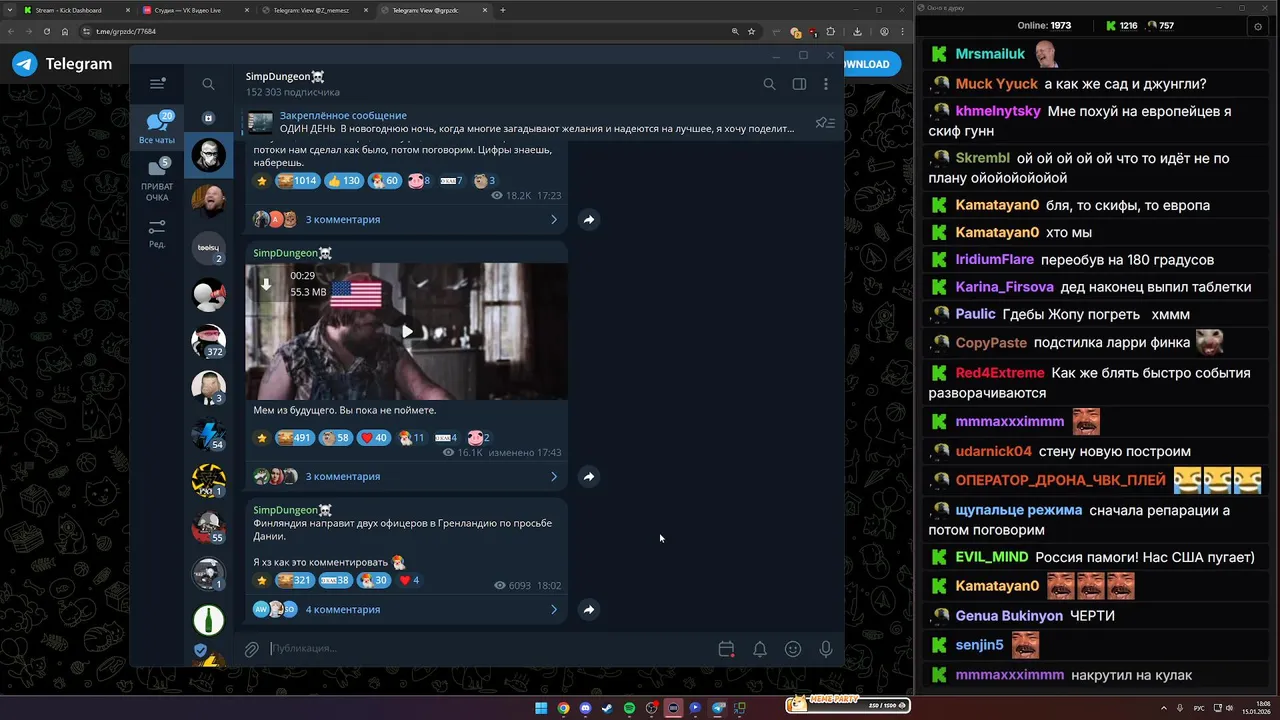Viewport: 1280px width, 720px height.
Task: Open the chat with 372 unread badge
Action: 209,341
